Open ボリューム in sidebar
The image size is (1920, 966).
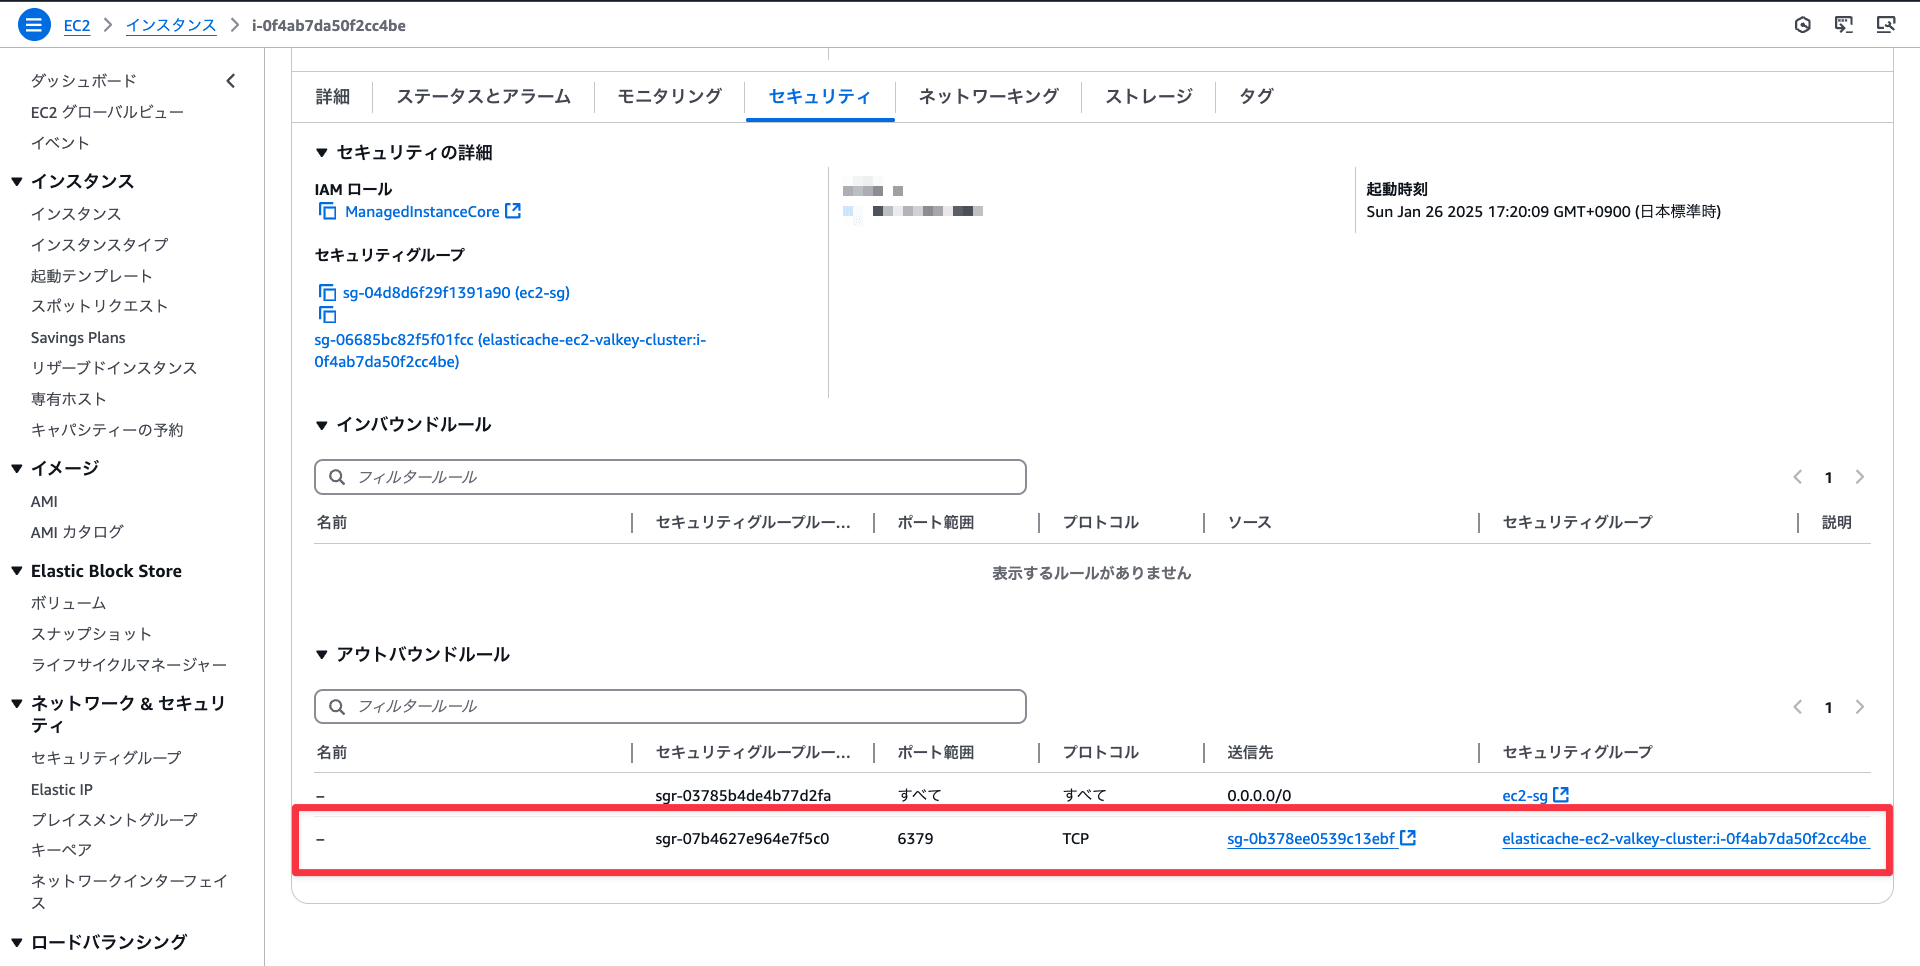coord(68,603)
